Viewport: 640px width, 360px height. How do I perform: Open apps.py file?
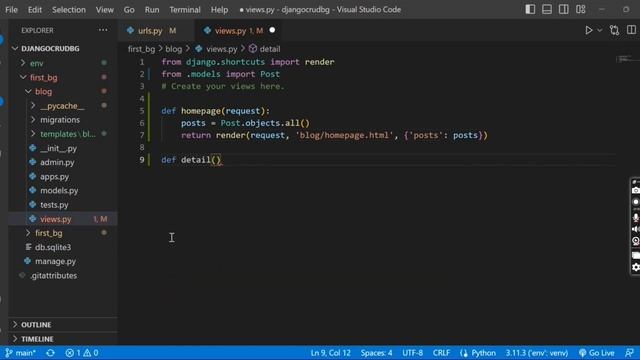[x=54, y=177]
